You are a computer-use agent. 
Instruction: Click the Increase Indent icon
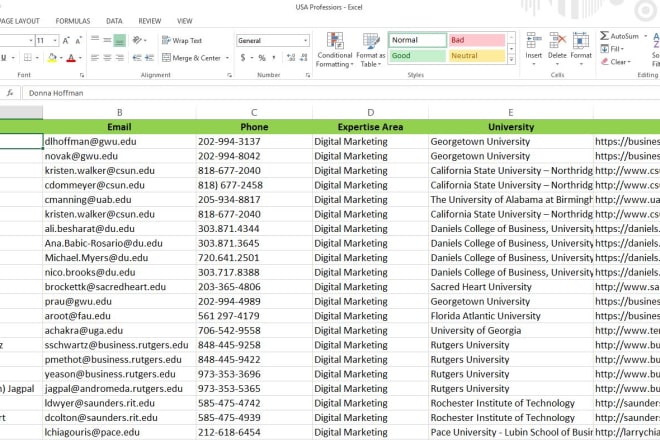pyautogui.click(x=149, y=58)
